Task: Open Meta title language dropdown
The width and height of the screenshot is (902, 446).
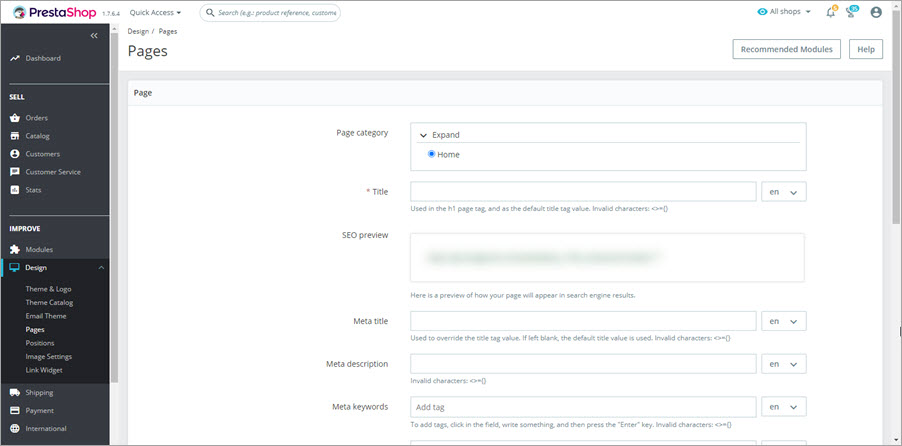Action: pos(783,322)
